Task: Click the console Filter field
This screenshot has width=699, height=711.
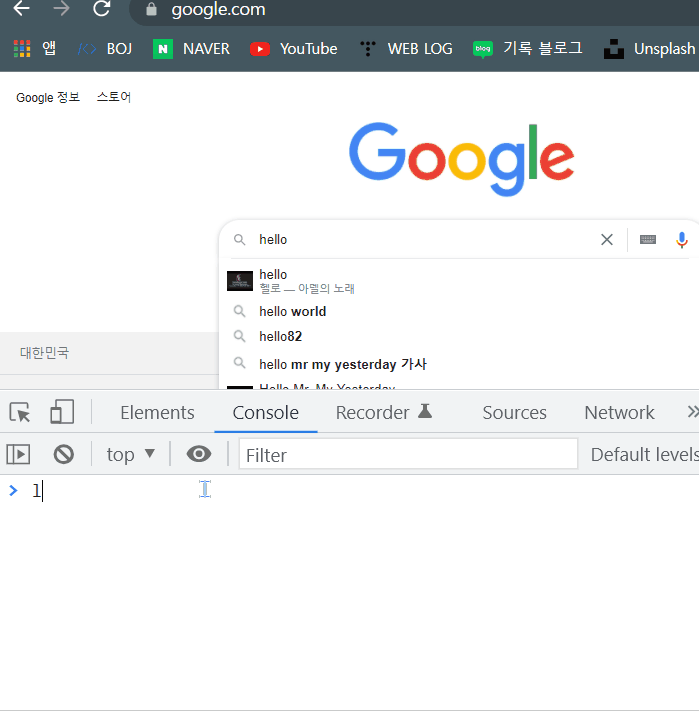Action: pos(408,454)
